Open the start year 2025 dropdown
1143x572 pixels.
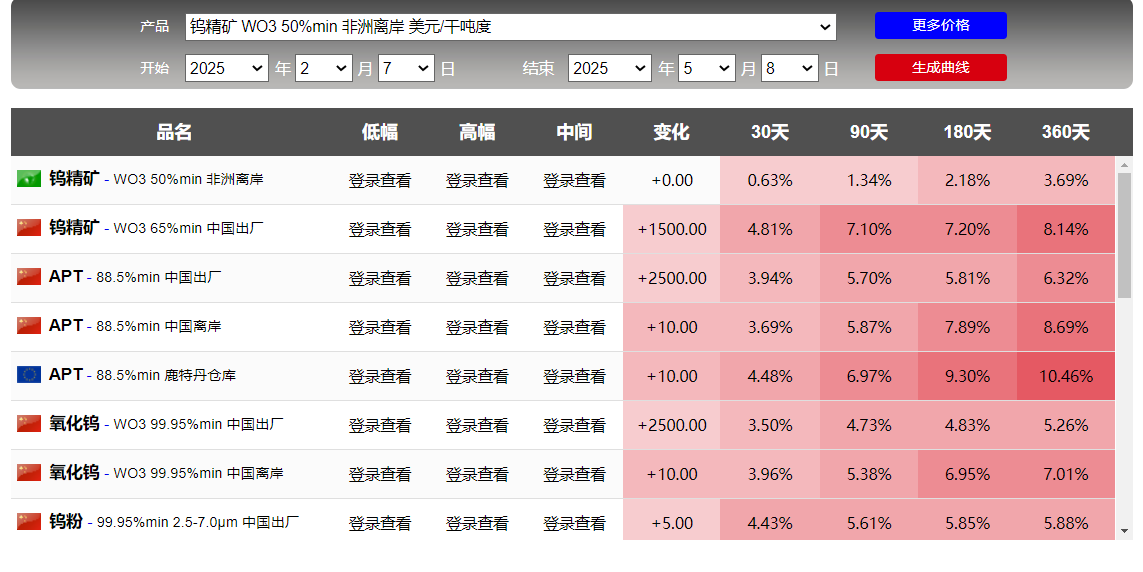tap(227, 68)
